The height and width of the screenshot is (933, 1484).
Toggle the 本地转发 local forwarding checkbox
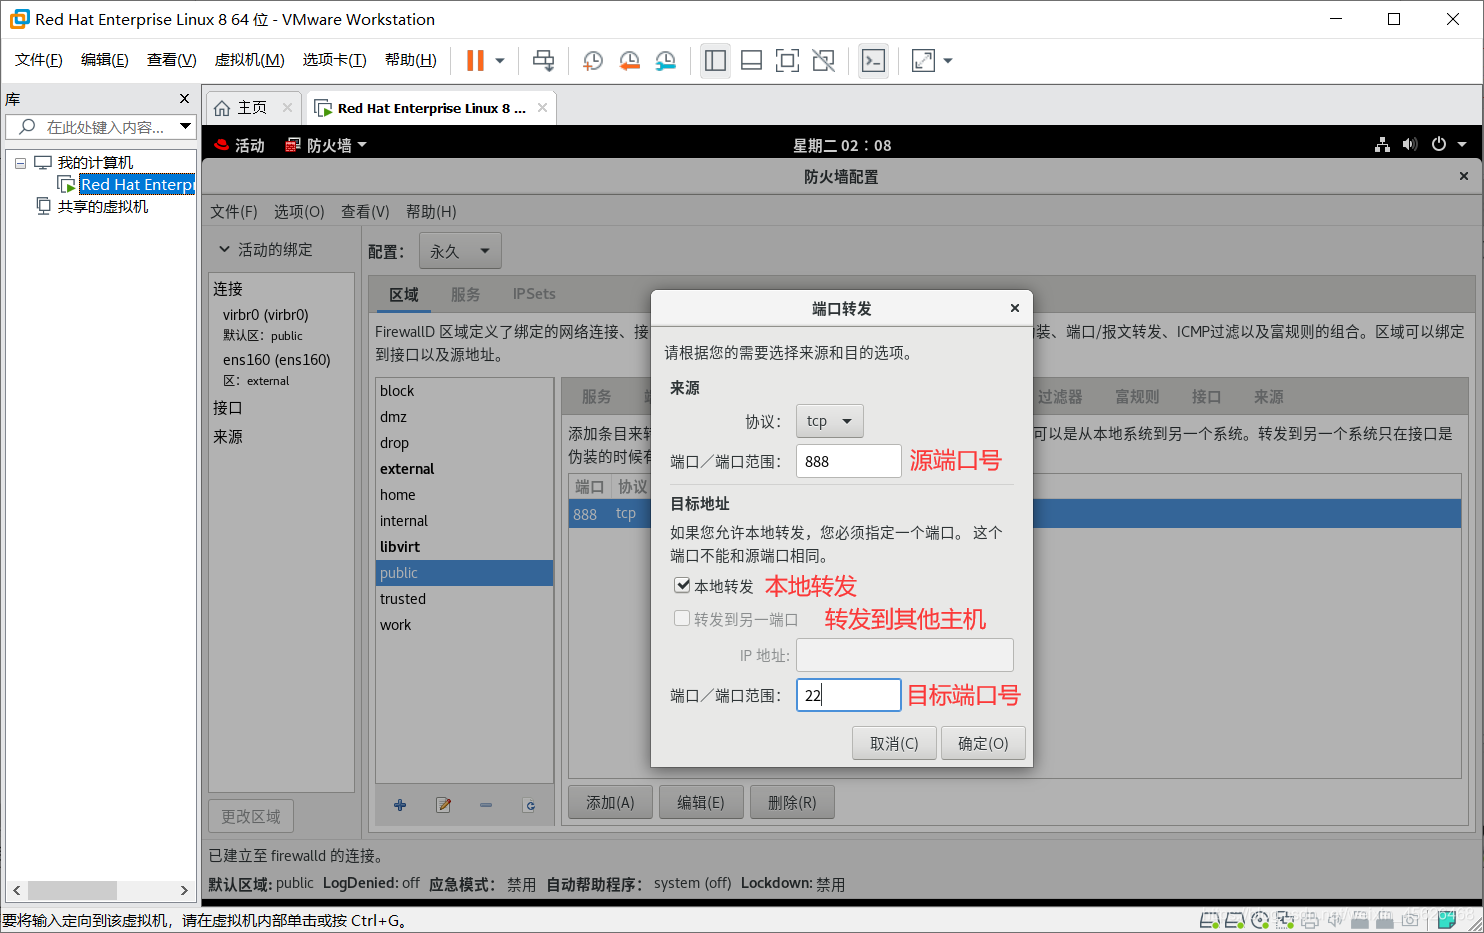click(682, 585)
